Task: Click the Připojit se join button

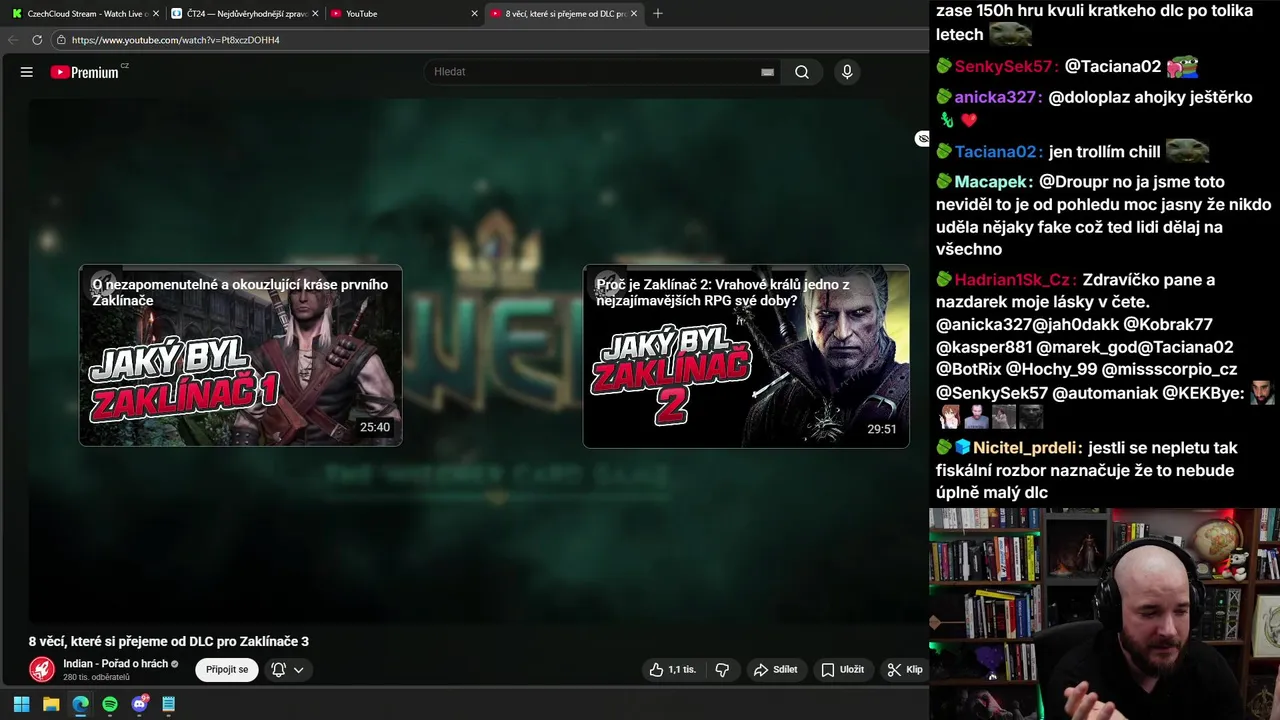Action: pyautogui.click(x=227, y=670)
